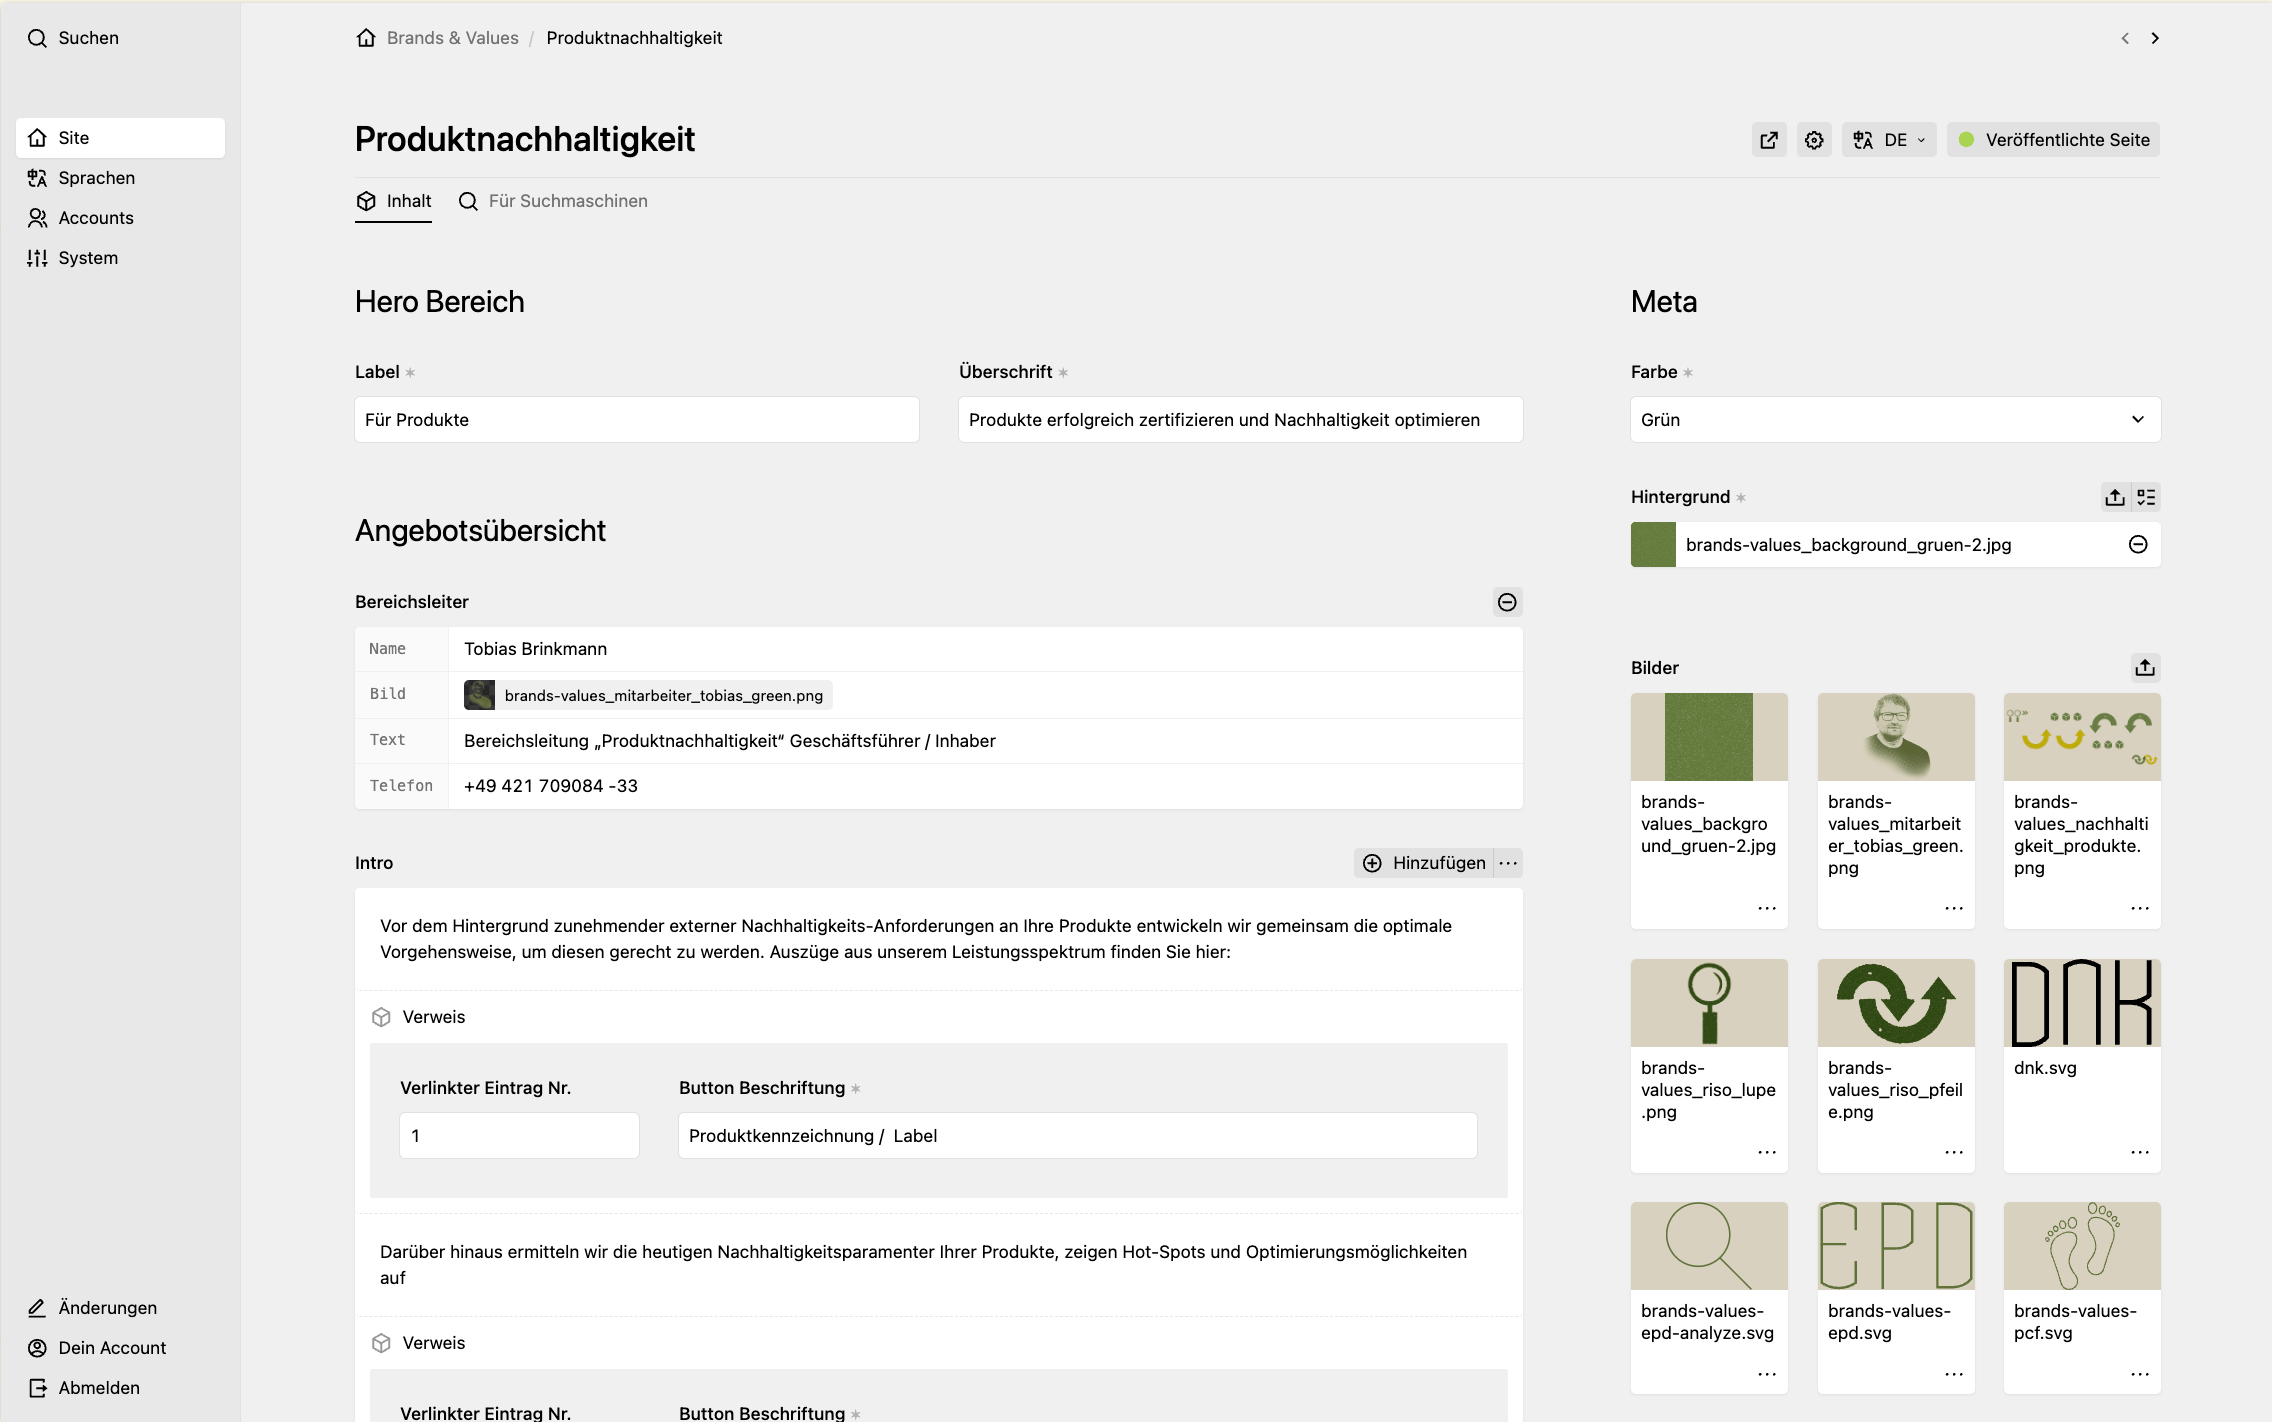Click Produktnachhaltigkeit breadcrumb link
The width and height of the screenshot is (2272, 1422).
[x=634, y=38]
